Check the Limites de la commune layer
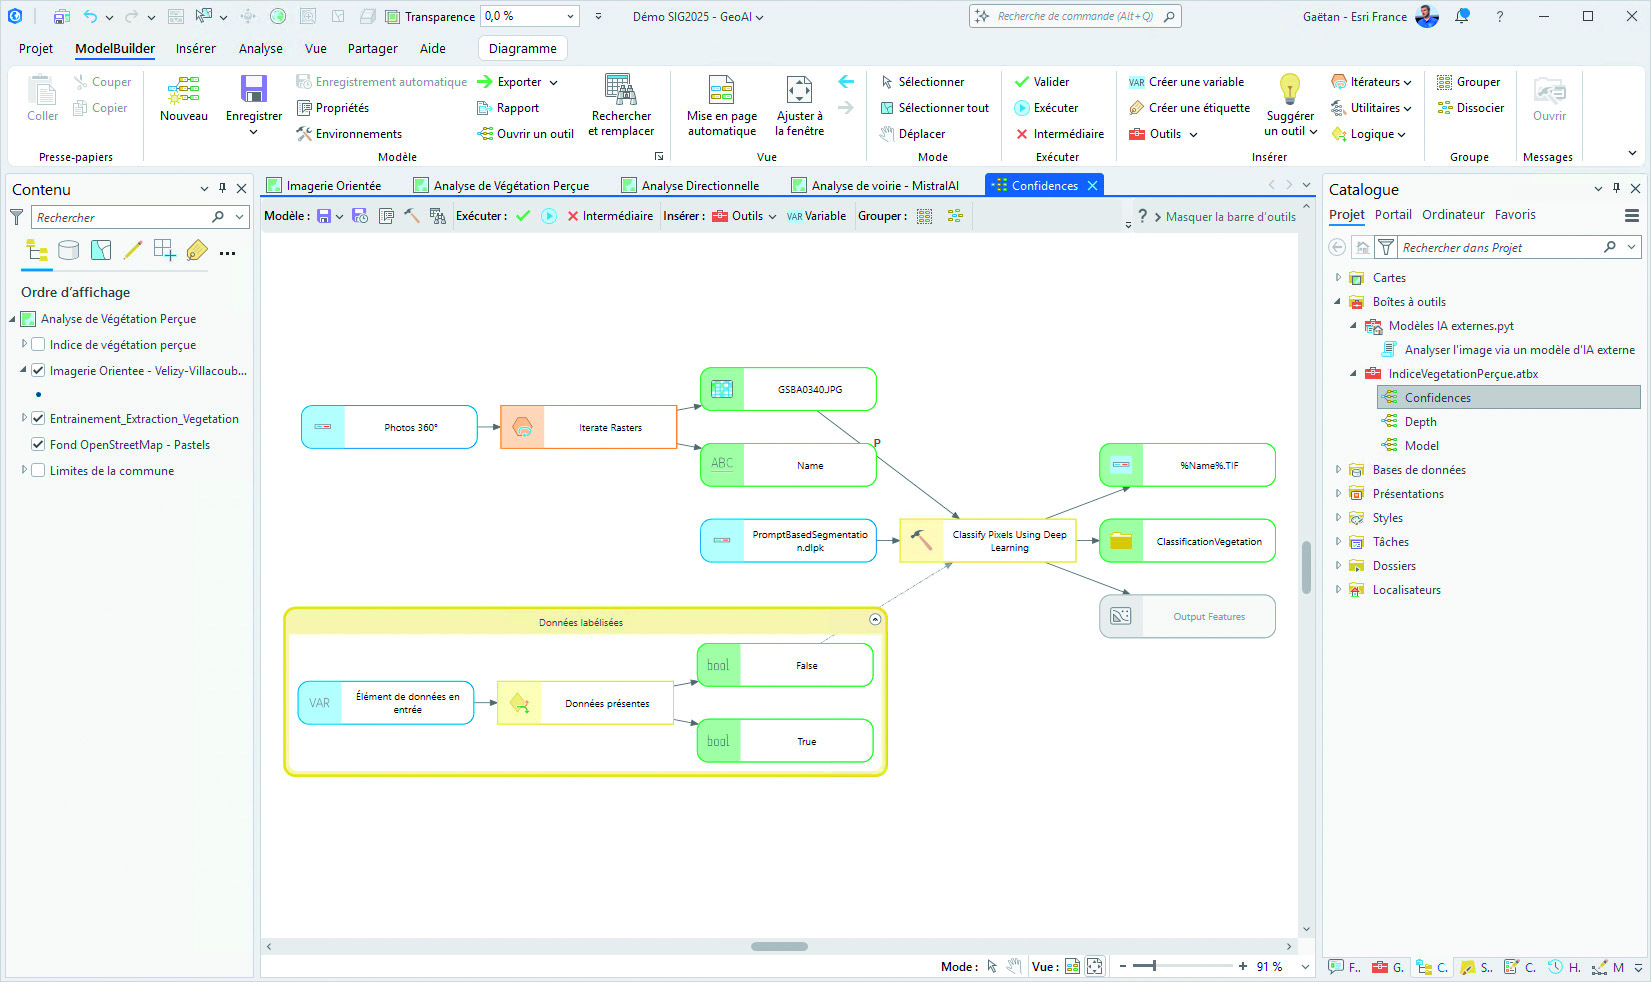 click(x=37, y=470)
